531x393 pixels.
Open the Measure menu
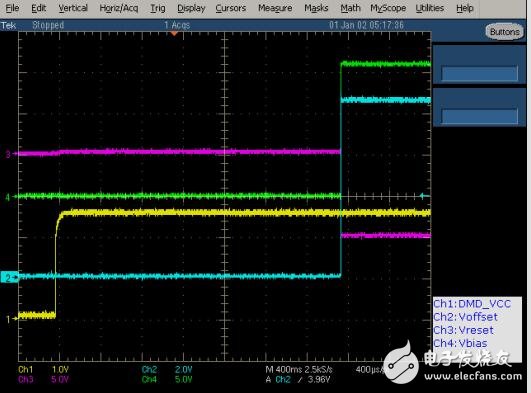[x=275, y=8]
